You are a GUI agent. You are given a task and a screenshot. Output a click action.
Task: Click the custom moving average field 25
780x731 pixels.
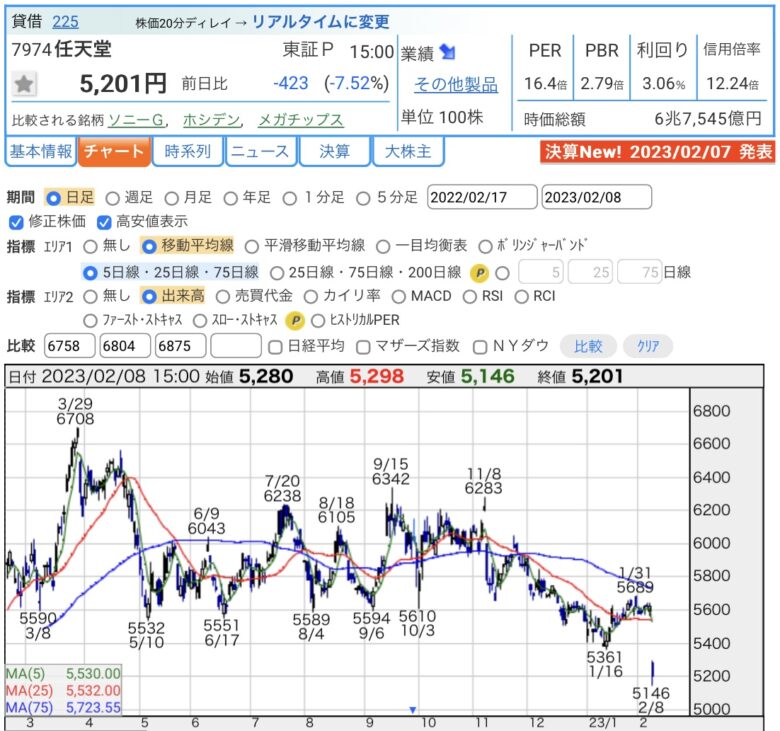[590, 272]
